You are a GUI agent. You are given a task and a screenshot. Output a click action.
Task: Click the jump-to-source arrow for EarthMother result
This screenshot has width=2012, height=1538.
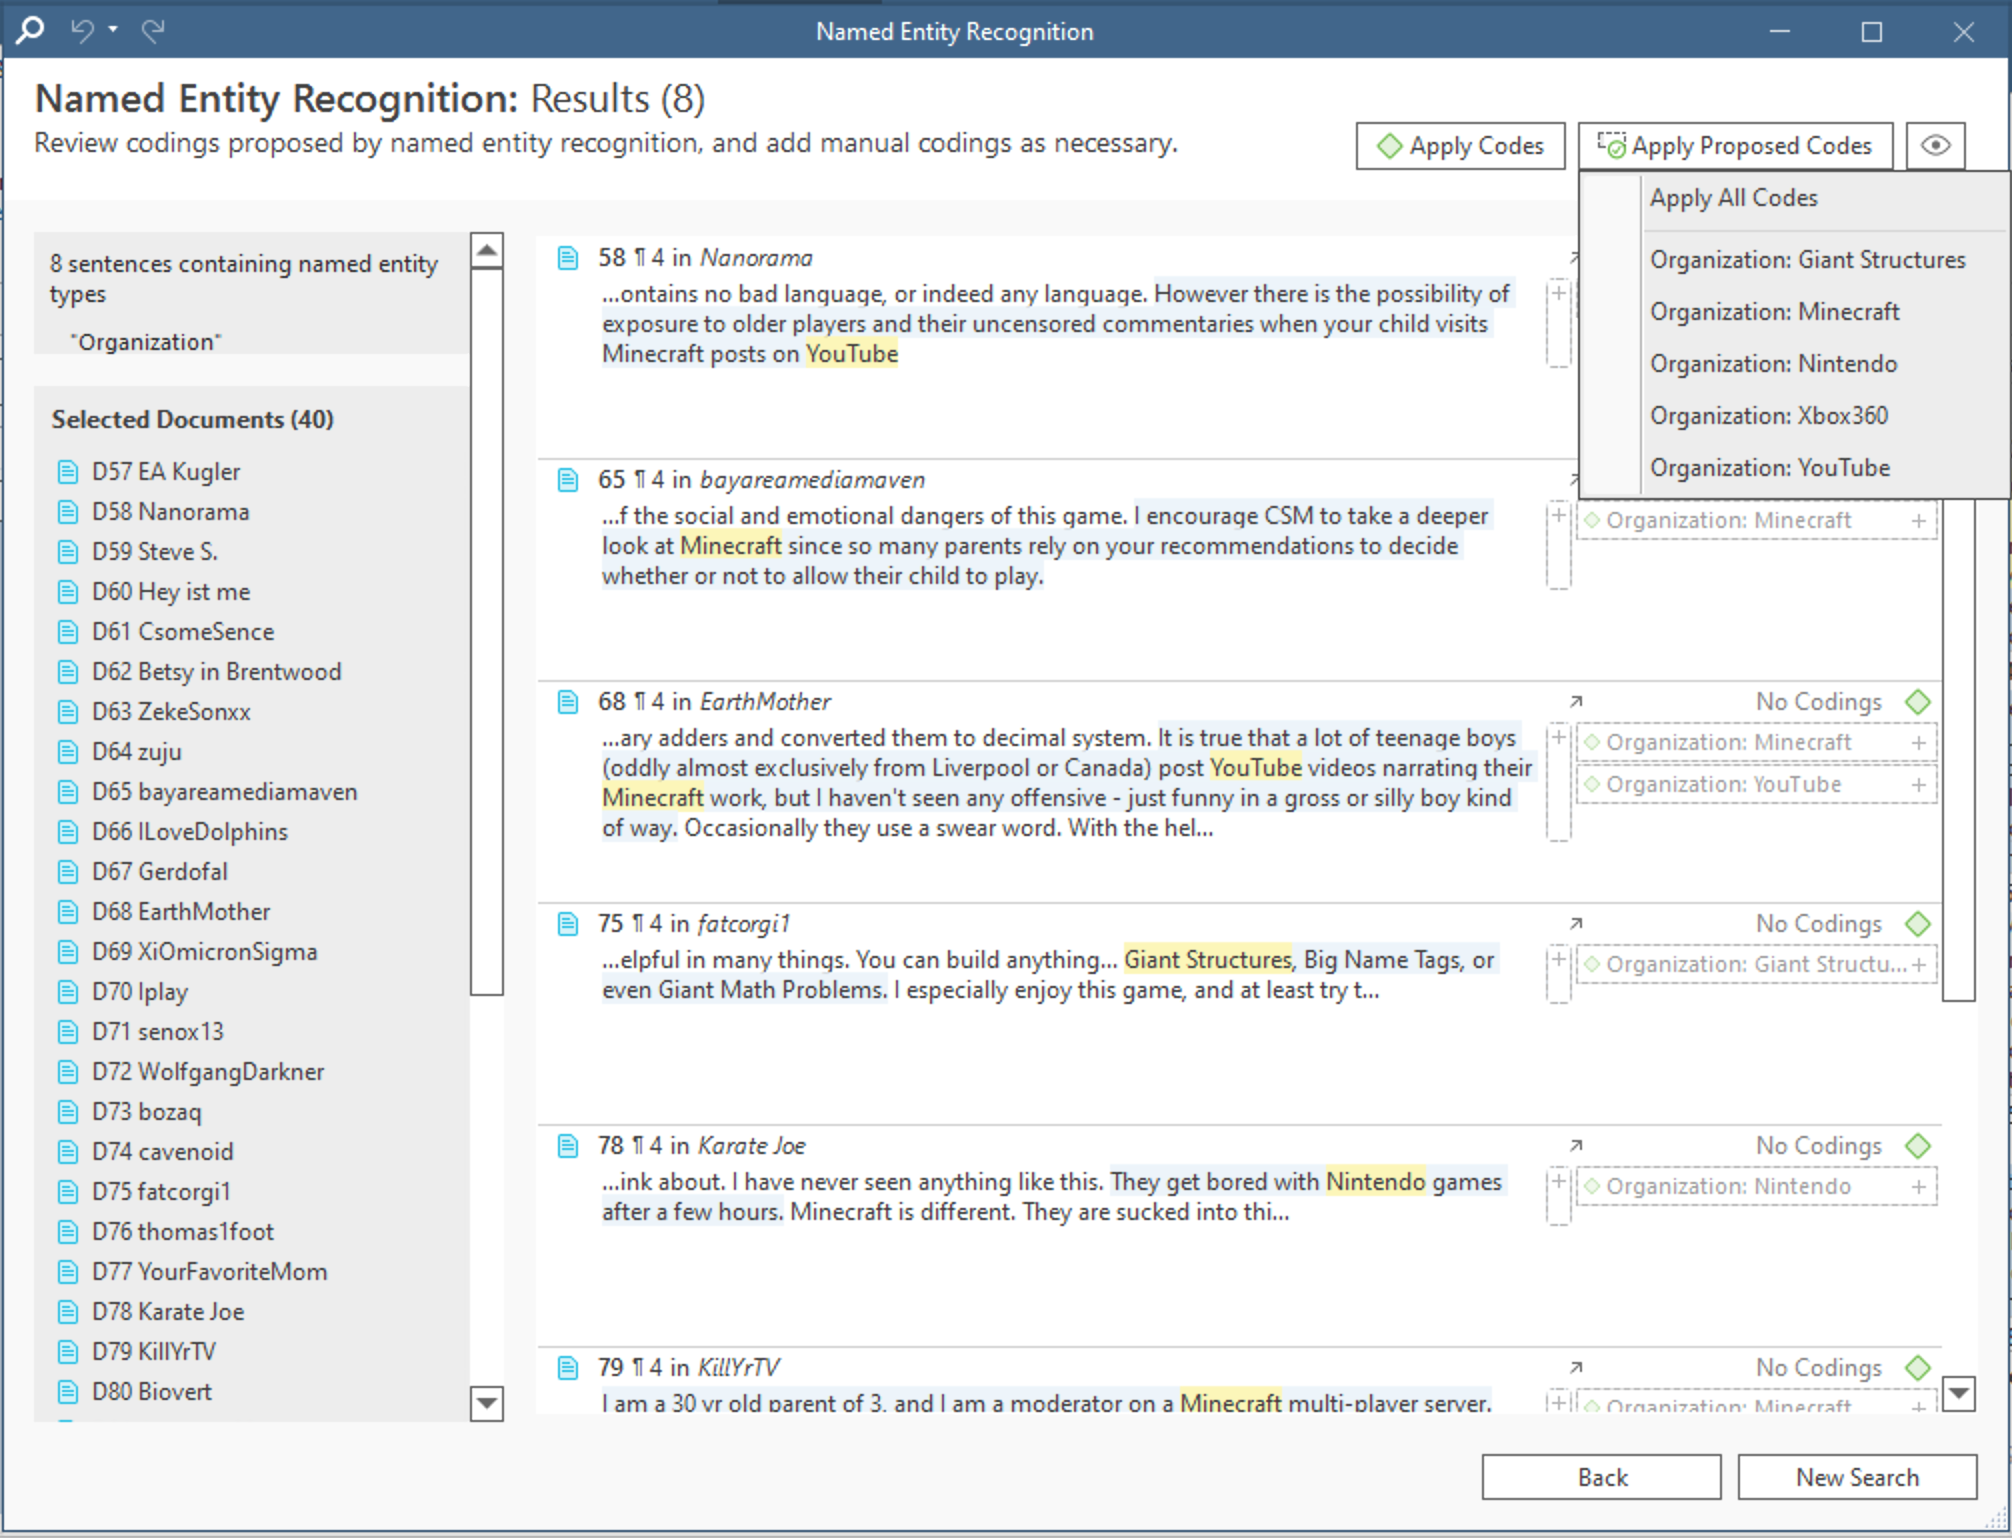pyautogui.click(x=1576, y=702)
